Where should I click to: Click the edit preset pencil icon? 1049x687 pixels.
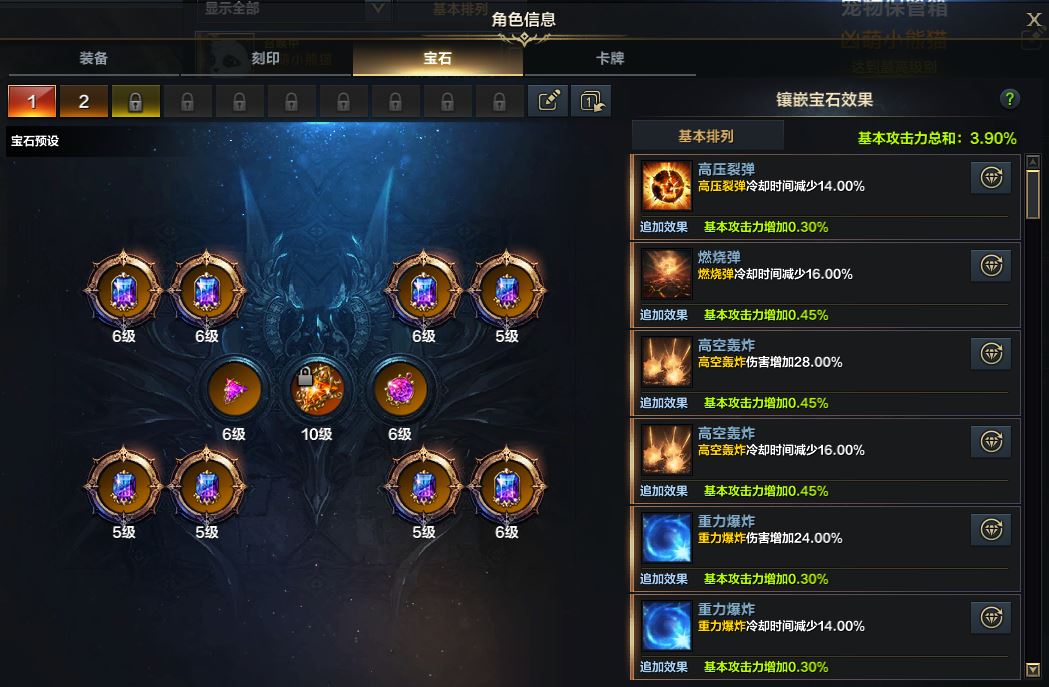[x=548, y=101]
